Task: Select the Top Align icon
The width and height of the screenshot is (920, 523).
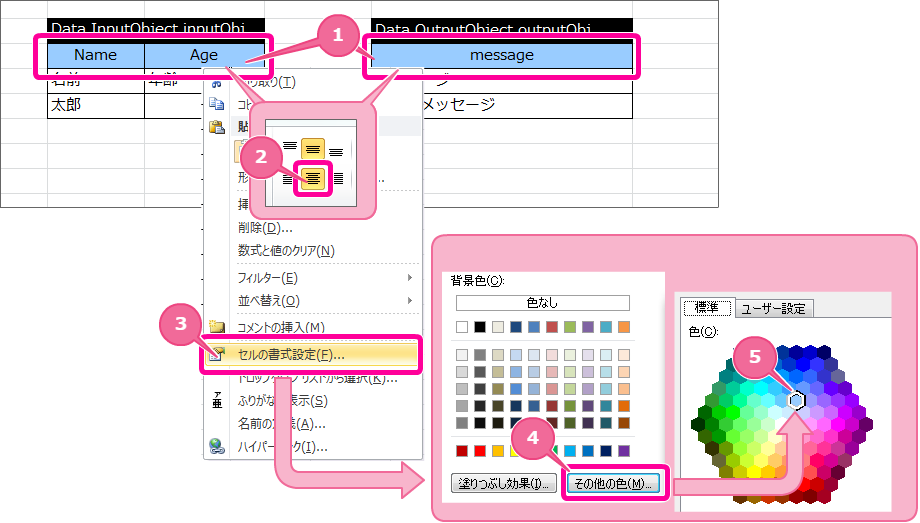Action: 290,146
